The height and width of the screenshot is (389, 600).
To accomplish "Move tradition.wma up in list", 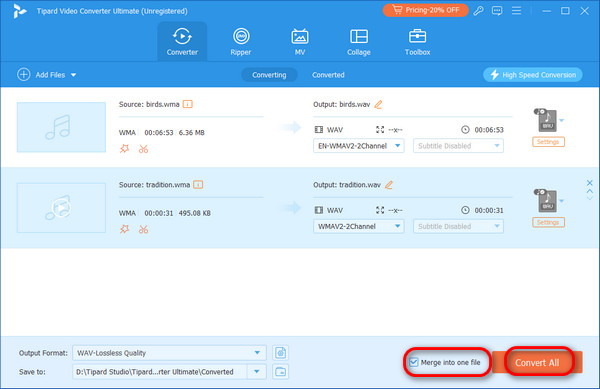I will pos(590,191).
